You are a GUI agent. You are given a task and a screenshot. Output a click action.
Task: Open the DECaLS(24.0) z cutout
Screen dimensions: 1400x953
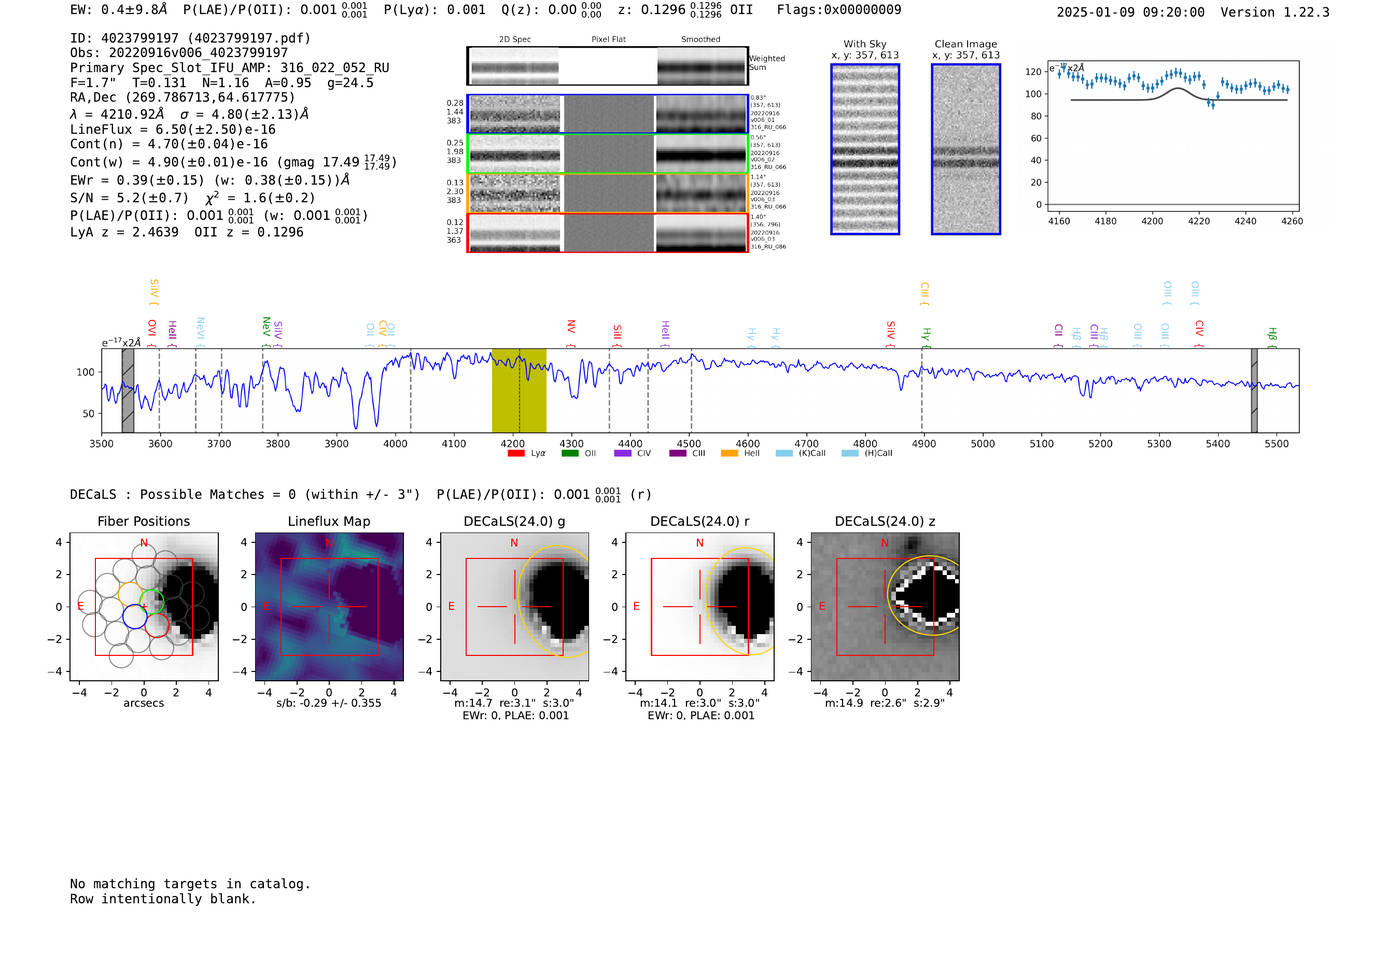pos(885,607)
